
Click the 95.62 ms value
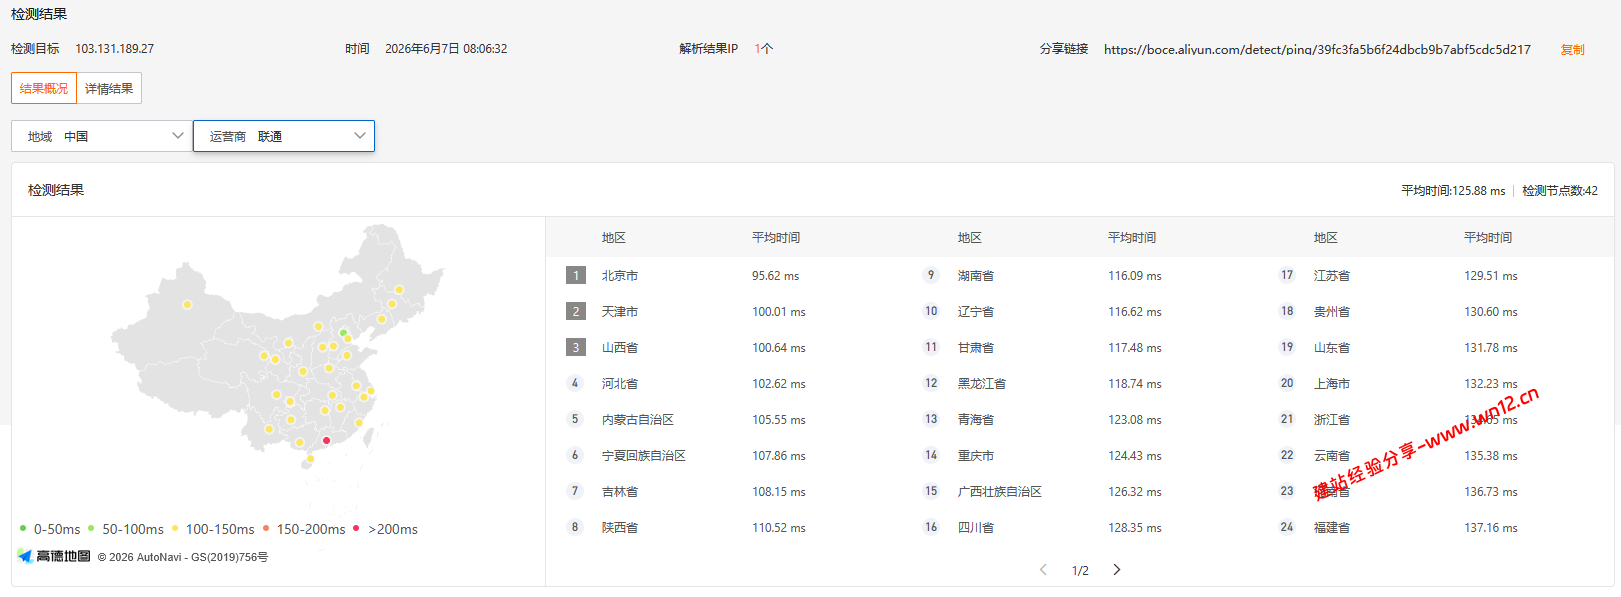(776, 276)
